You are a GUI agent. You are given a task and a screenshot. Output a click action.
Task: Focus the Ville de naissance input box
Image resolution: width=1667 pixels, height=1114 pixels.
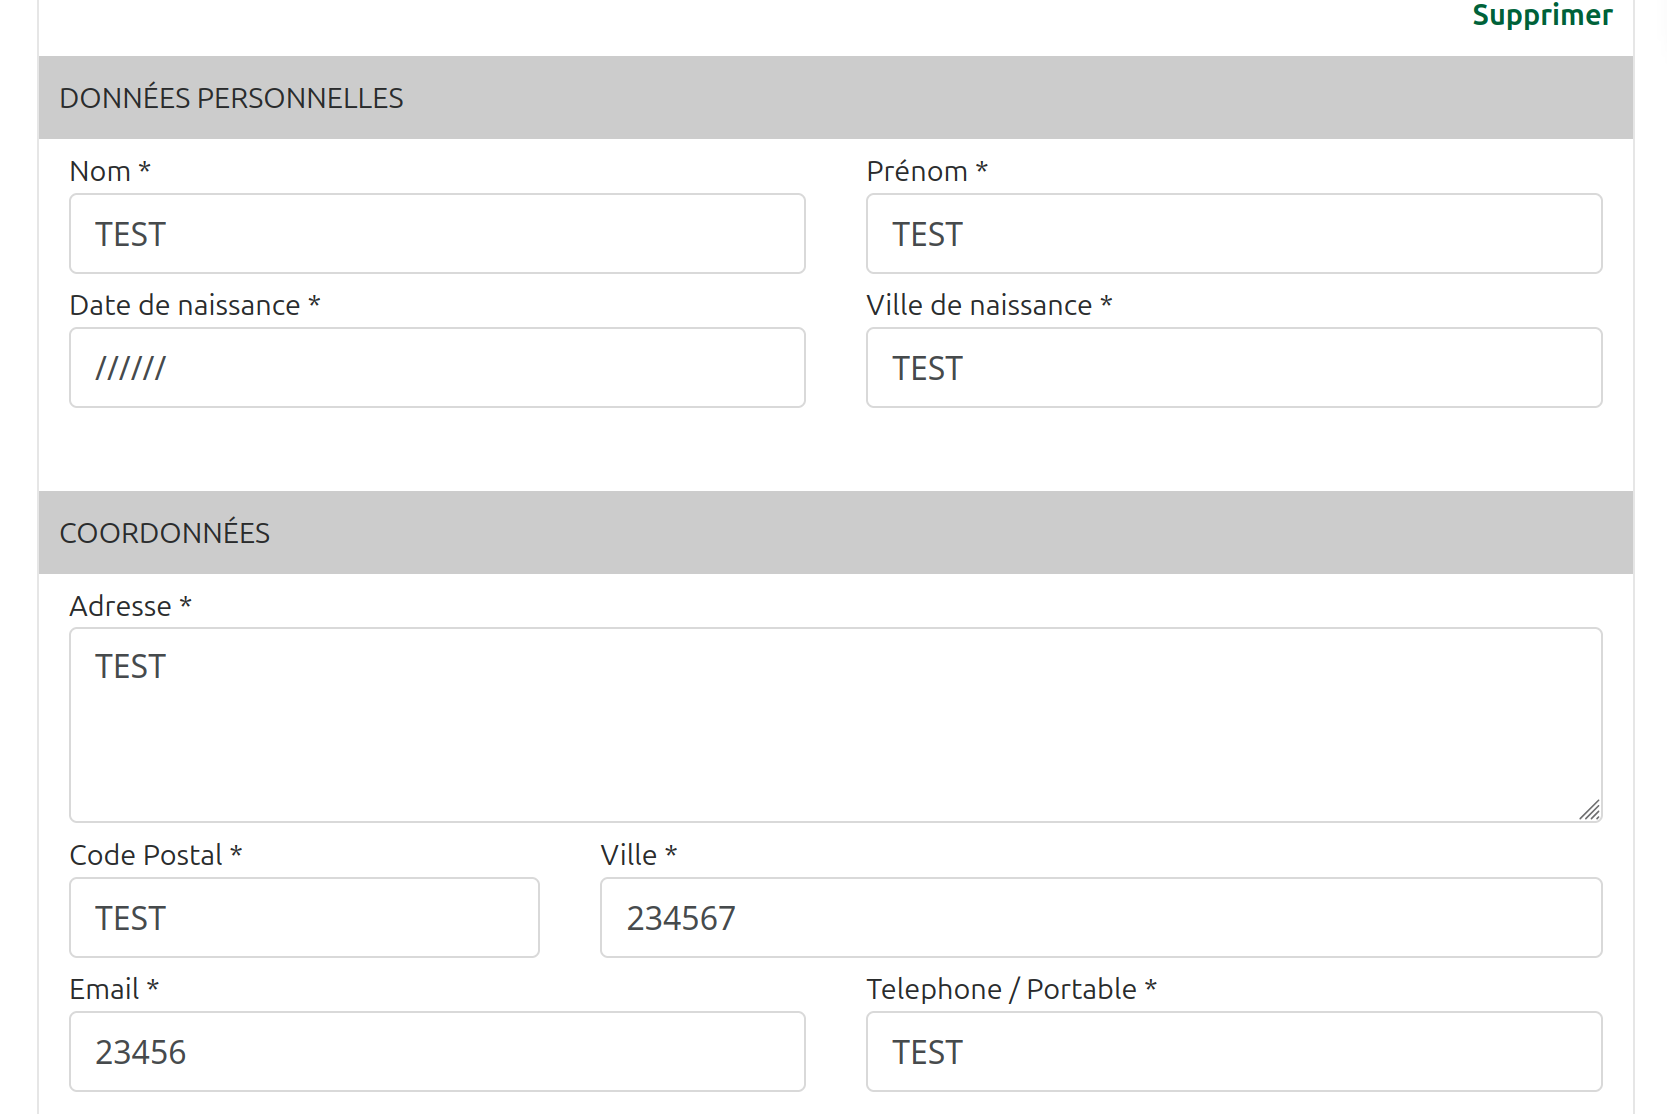click(x=1233, y=368)
